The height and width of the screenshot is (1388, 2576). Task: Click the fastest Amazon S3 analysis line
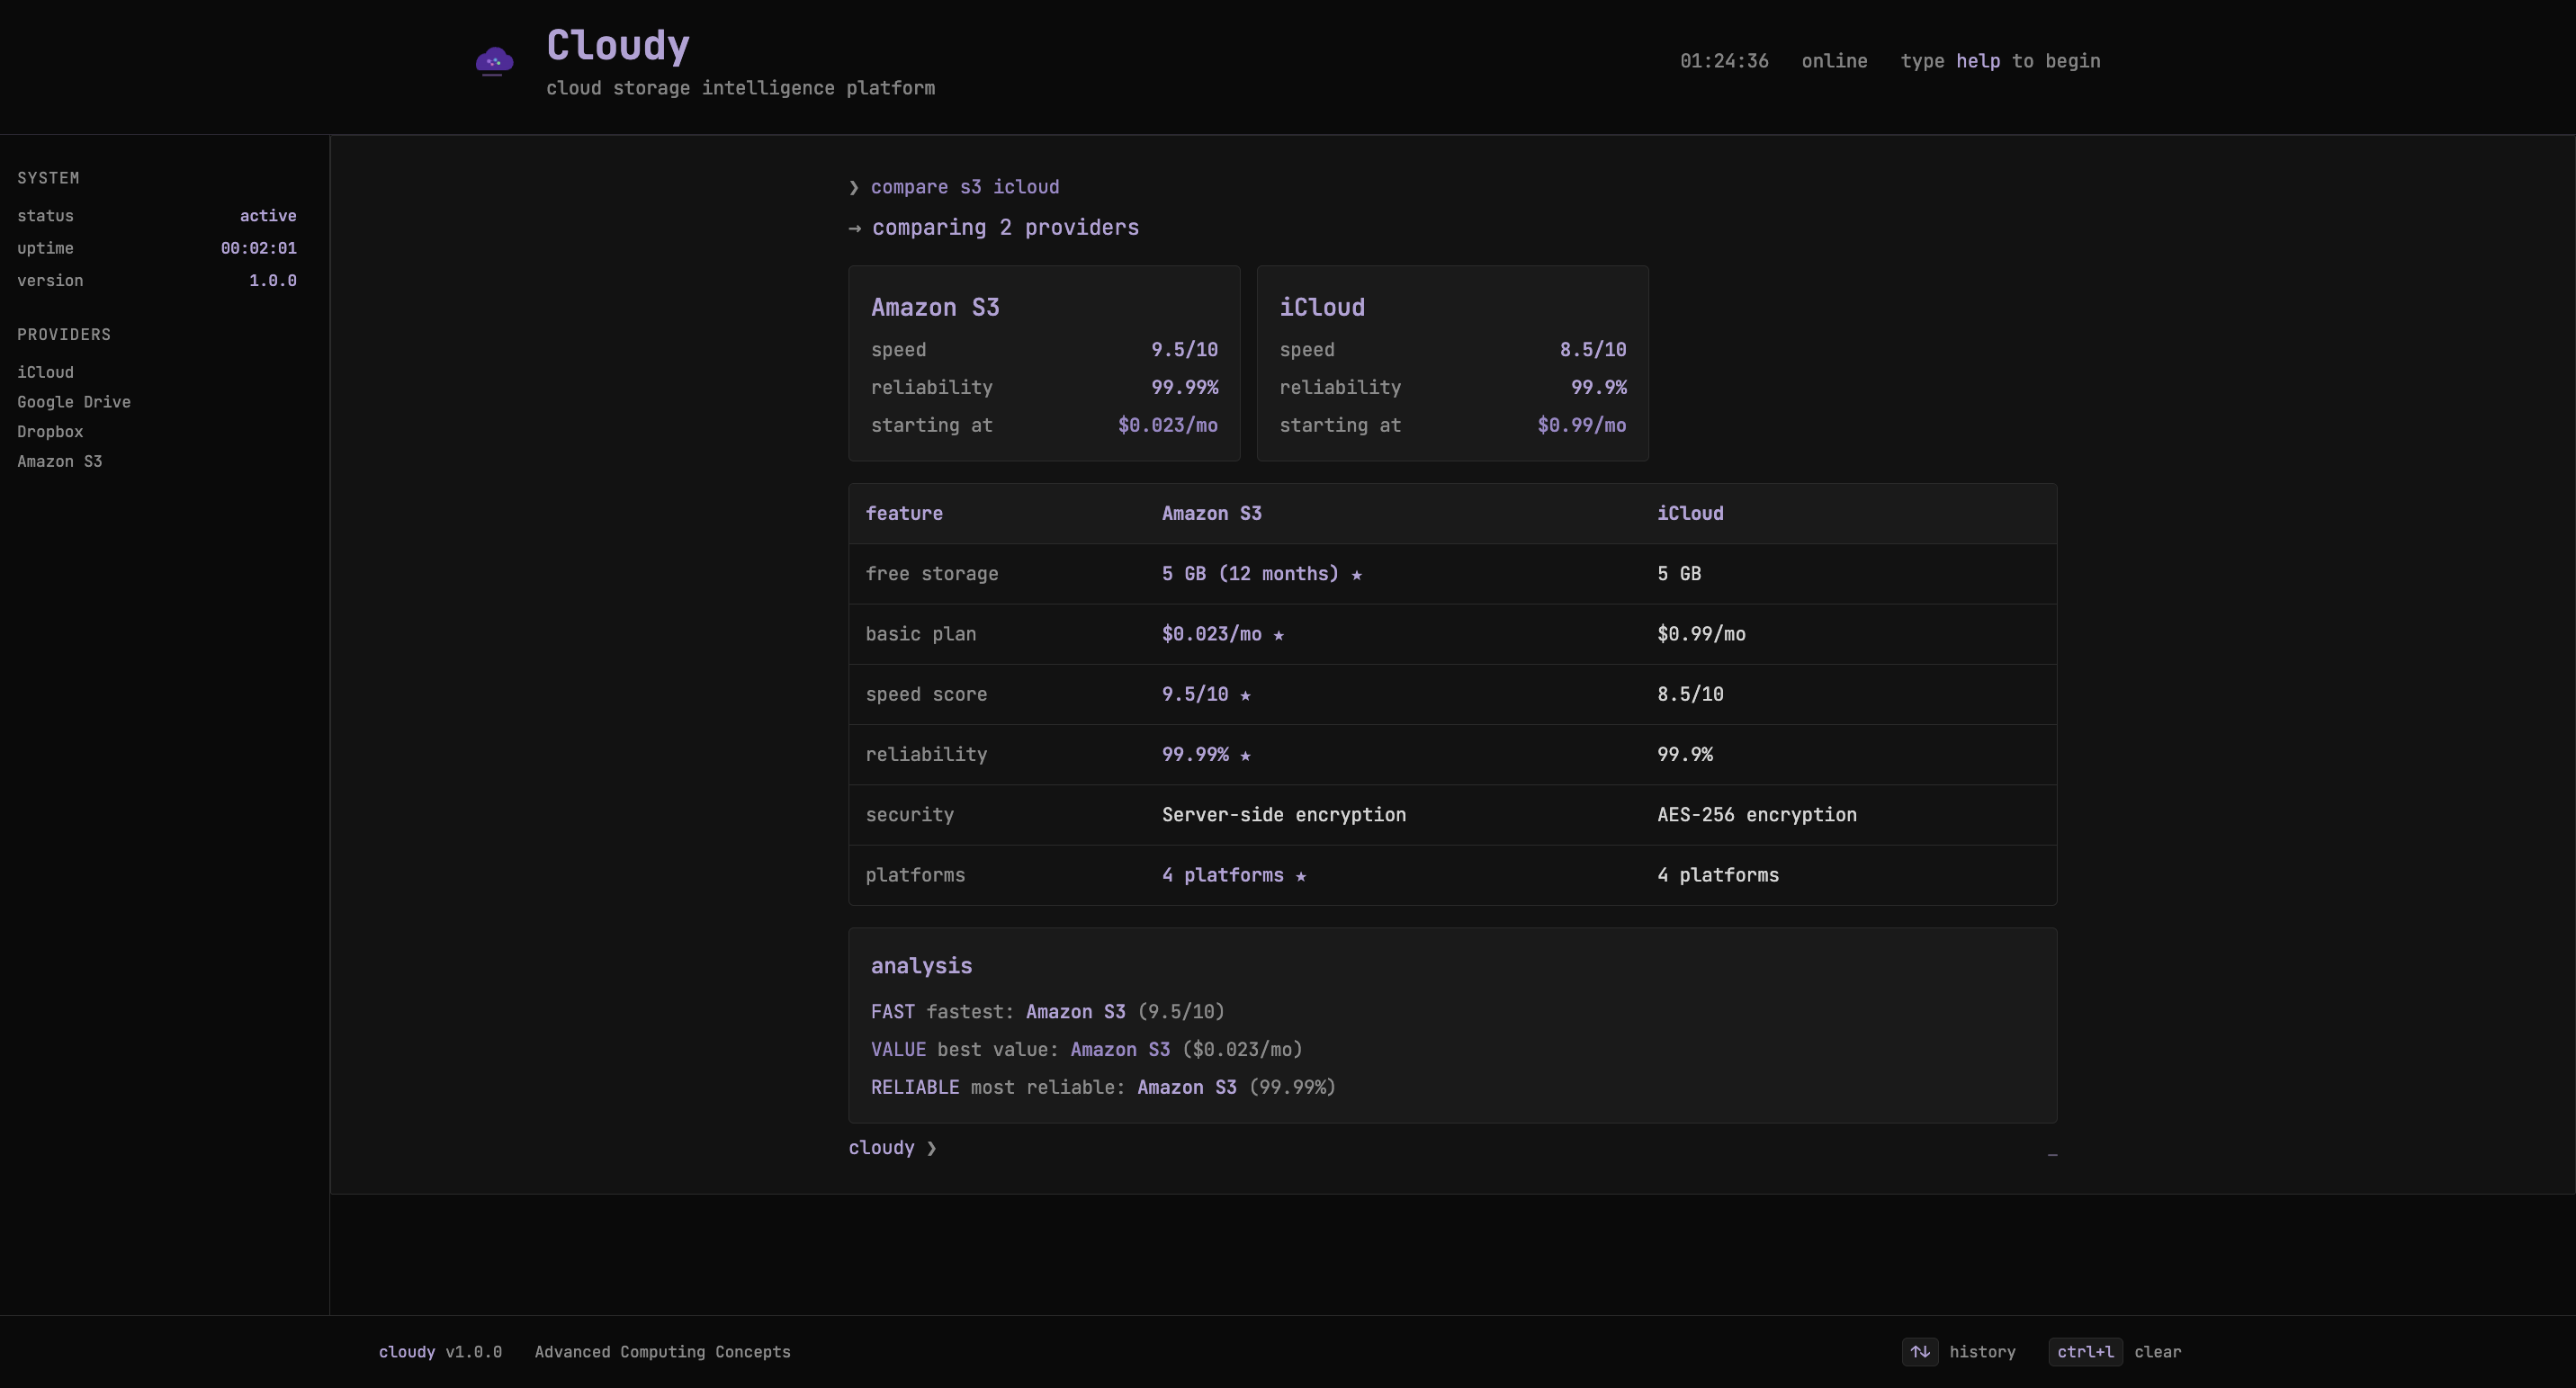click(1047, 1012)
